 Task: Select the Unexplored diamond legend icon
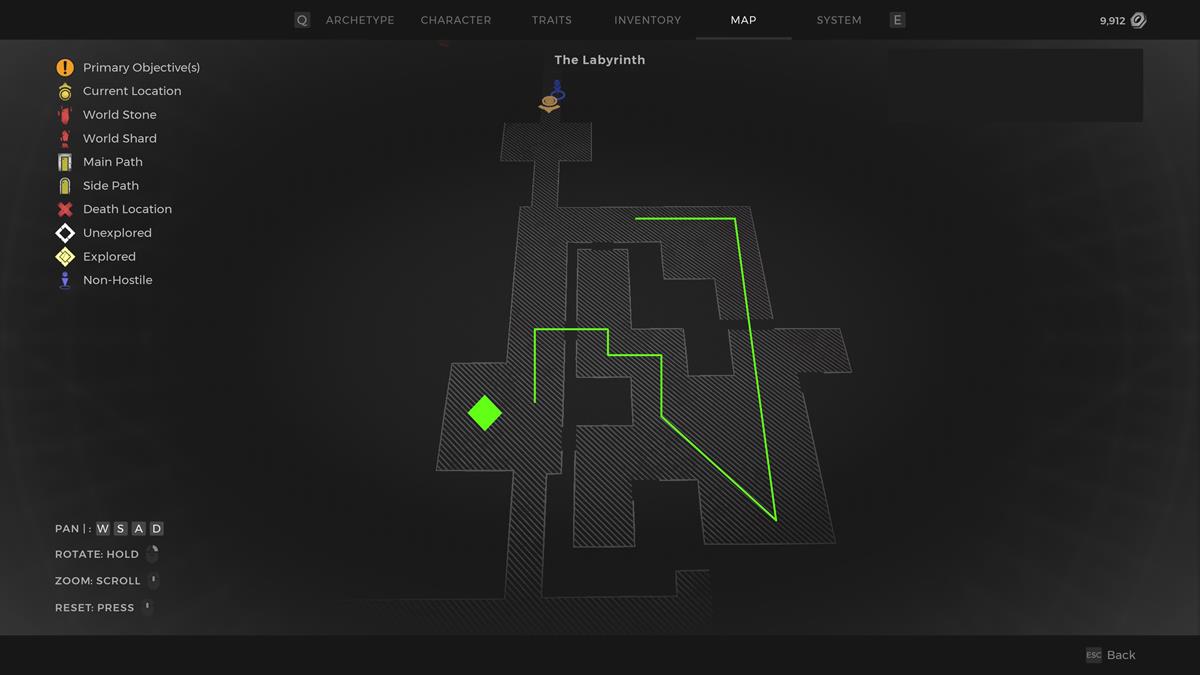pyautogui.click(x=65, y=233)
